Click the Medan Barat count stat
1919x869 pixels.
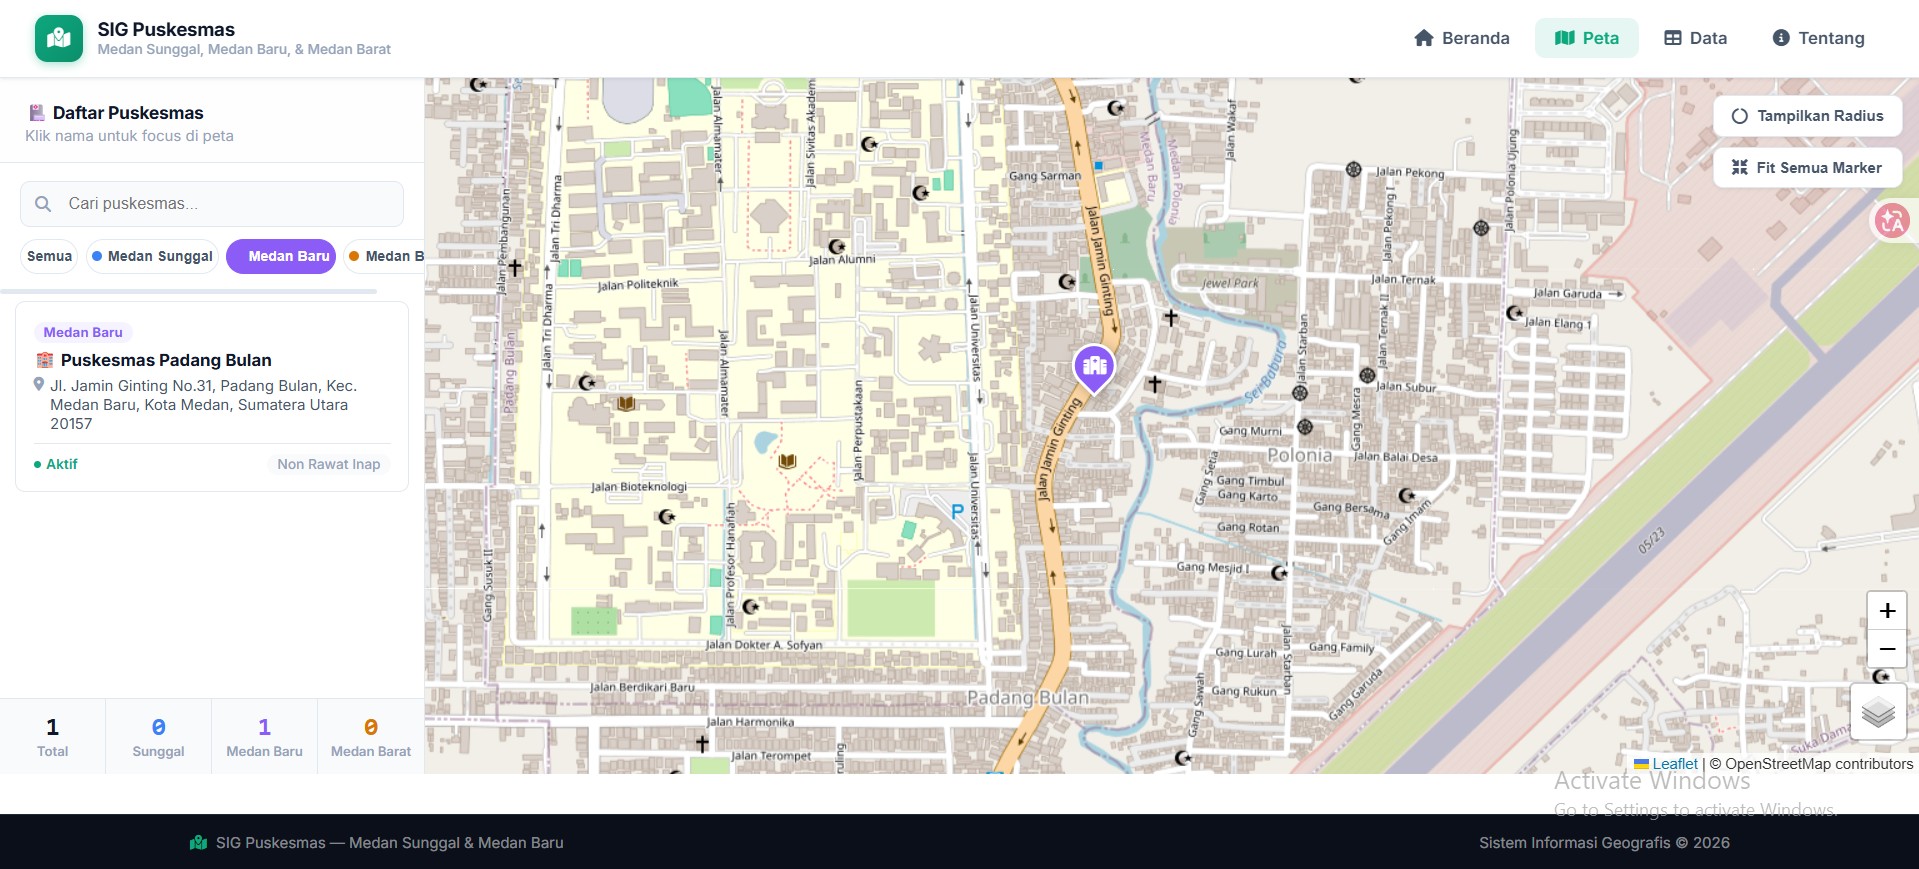(370, 737)
